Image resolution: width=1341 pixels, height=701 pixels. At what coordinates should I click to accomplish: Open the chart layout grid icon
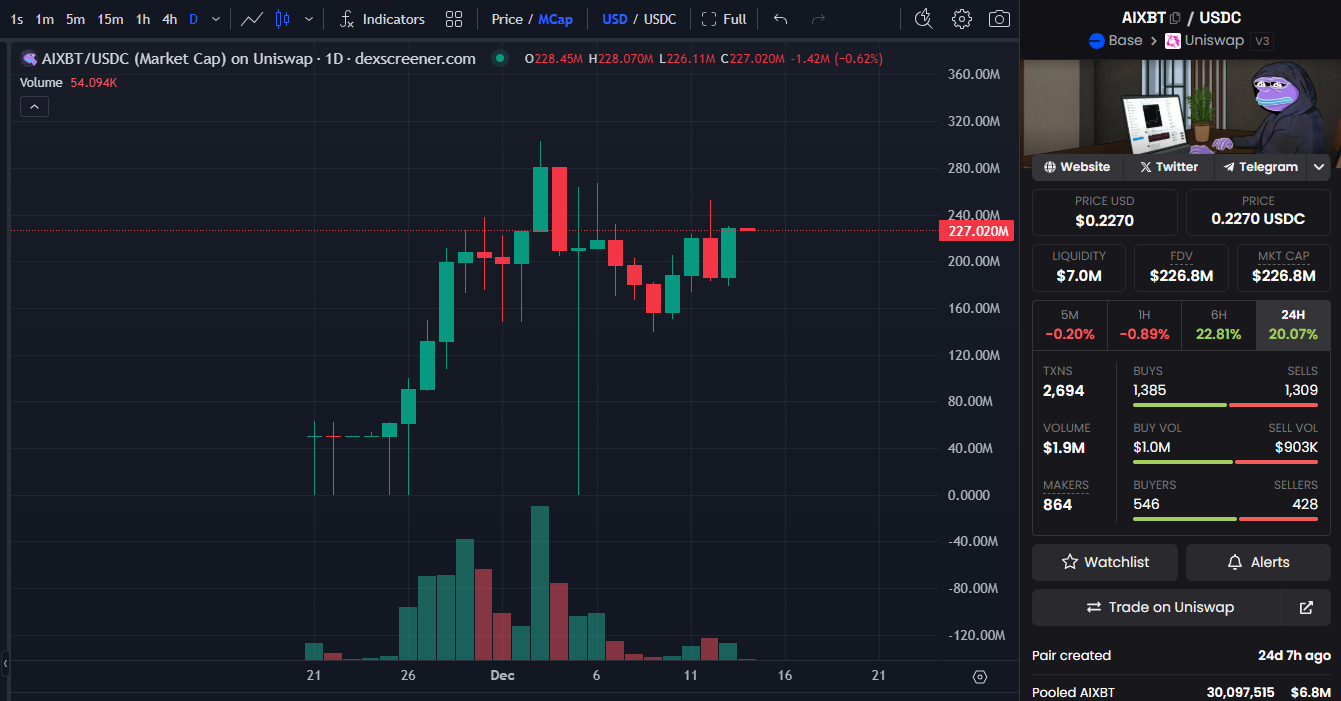click(x=454, y=19)
